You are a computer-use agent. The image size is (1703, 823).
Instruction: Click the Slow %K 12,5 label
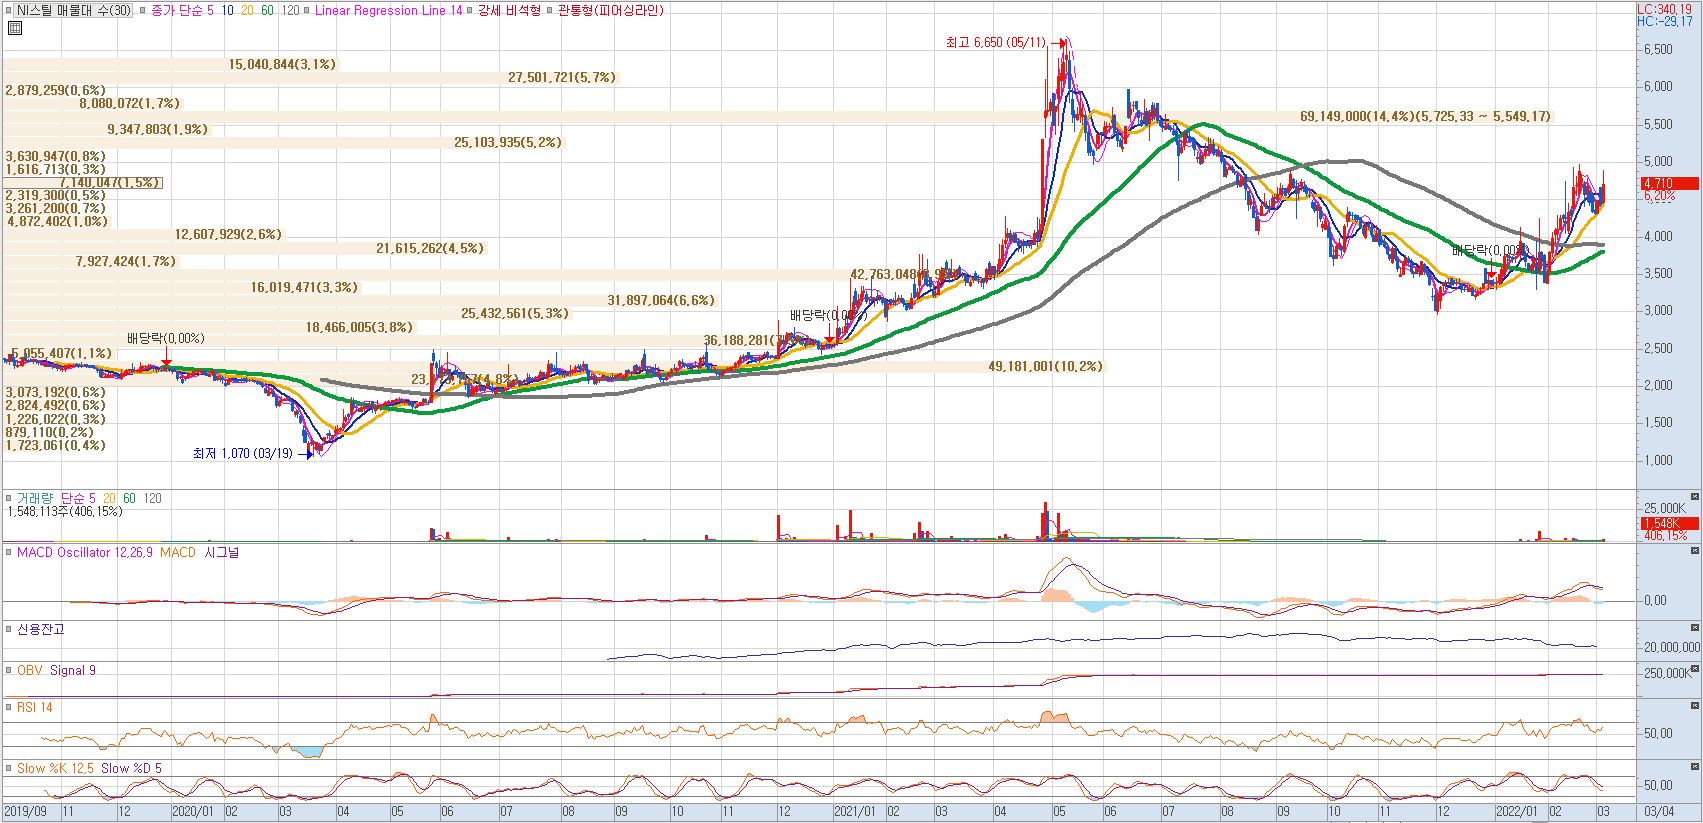pyautogui.click(x=55, y=768)
